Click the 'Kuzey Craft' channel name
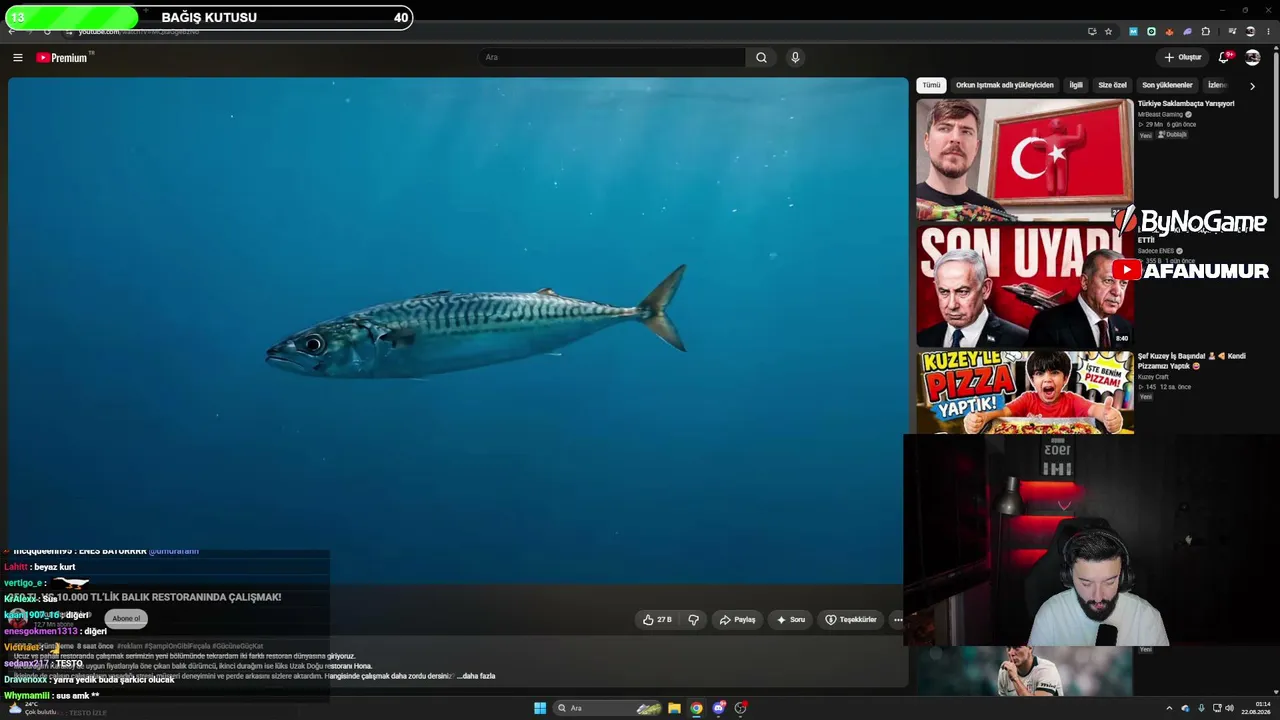 coord(1152,377)
